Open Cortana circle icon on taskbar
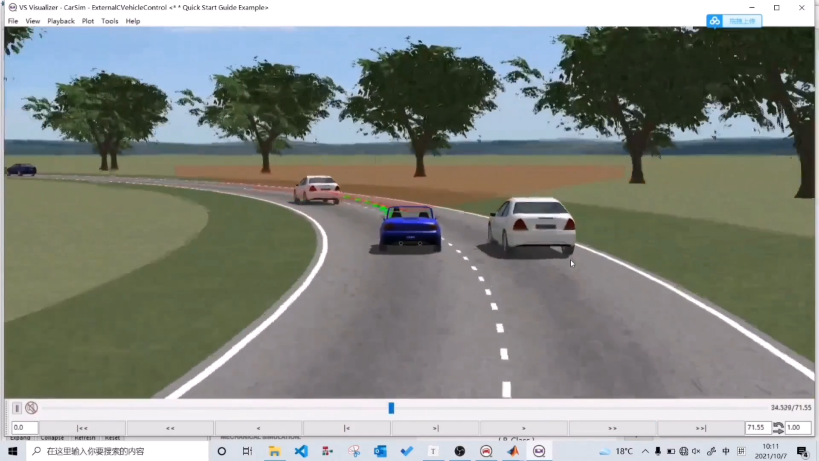Image resolution: width=819 pixels, height=461 pixels. [221, 451]
